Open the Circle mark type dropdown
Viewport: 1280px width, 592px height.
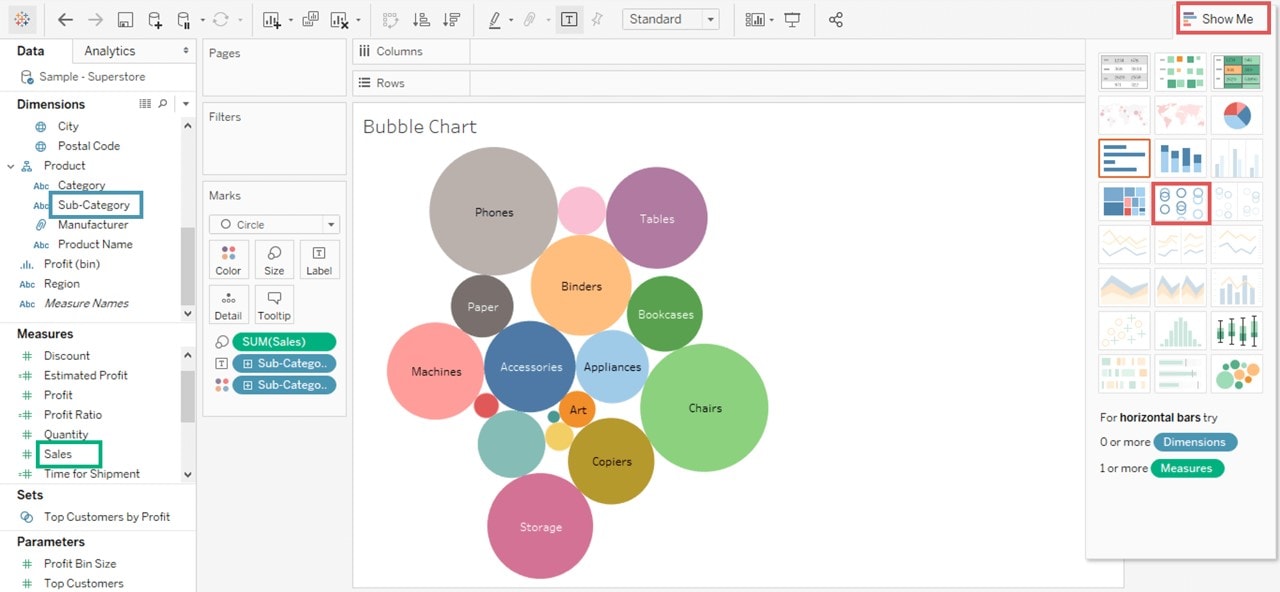(x=330, y=223)
